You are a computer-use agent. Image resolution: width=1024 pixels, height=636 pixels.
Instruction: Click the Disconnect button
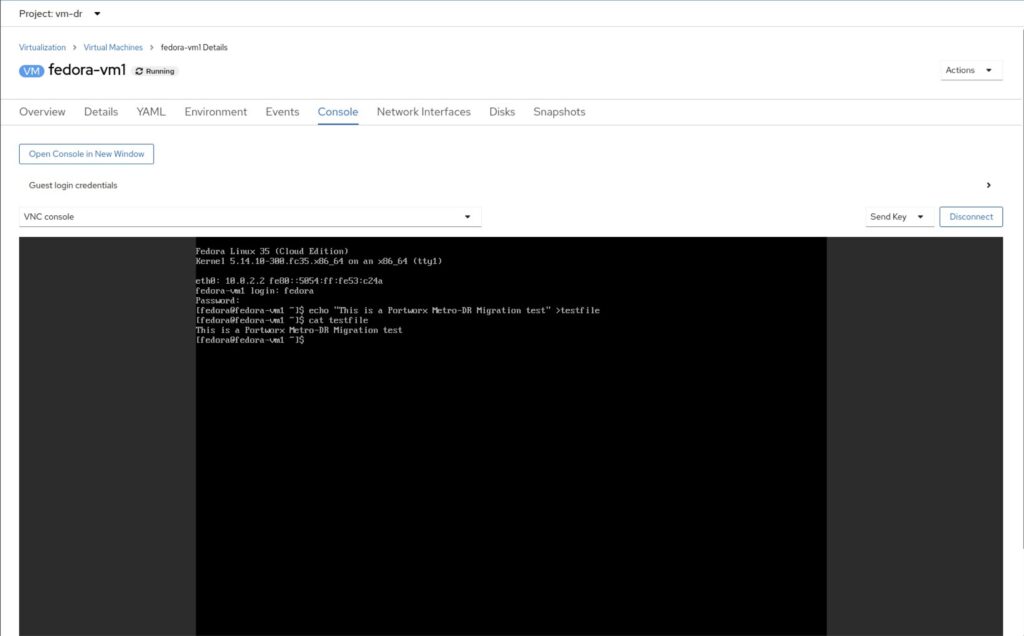tap(970, 217)
